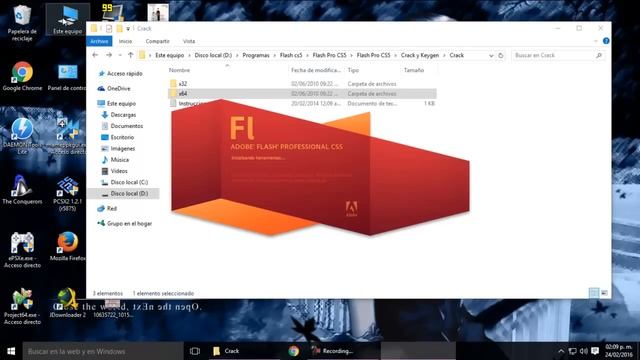
Task: Open the volume icon in system tray
Action: coord(584,351)
